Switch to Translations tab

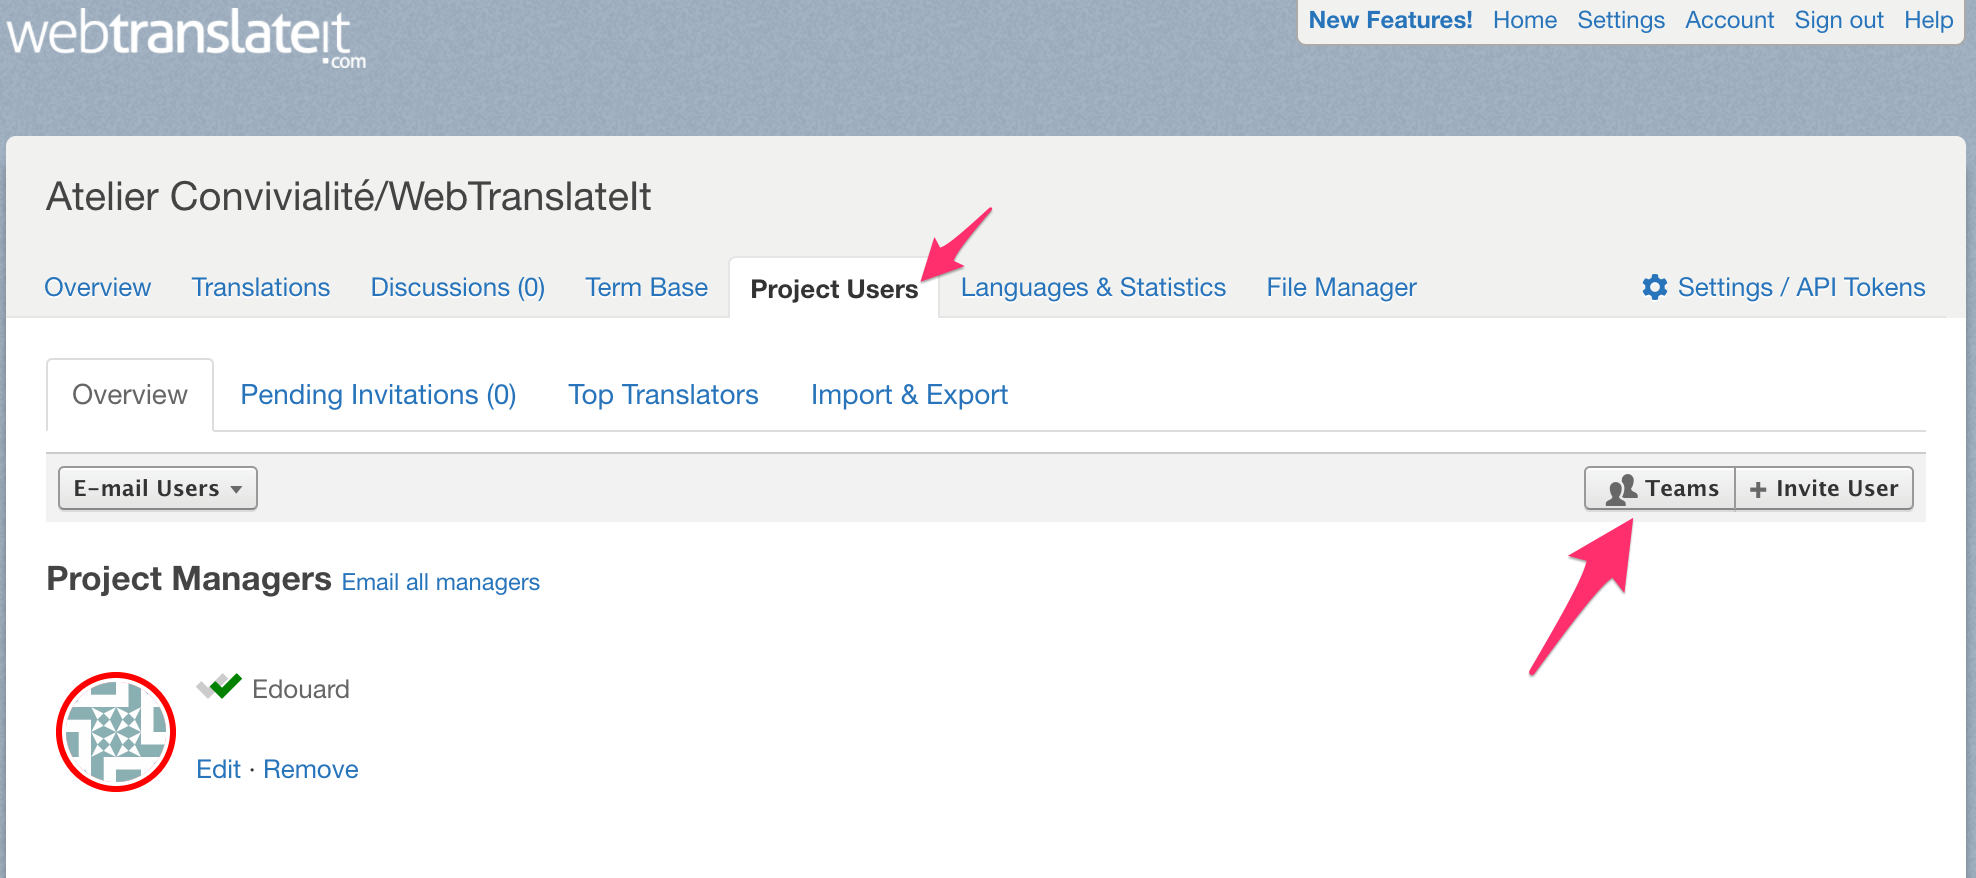tap(260, 287)
